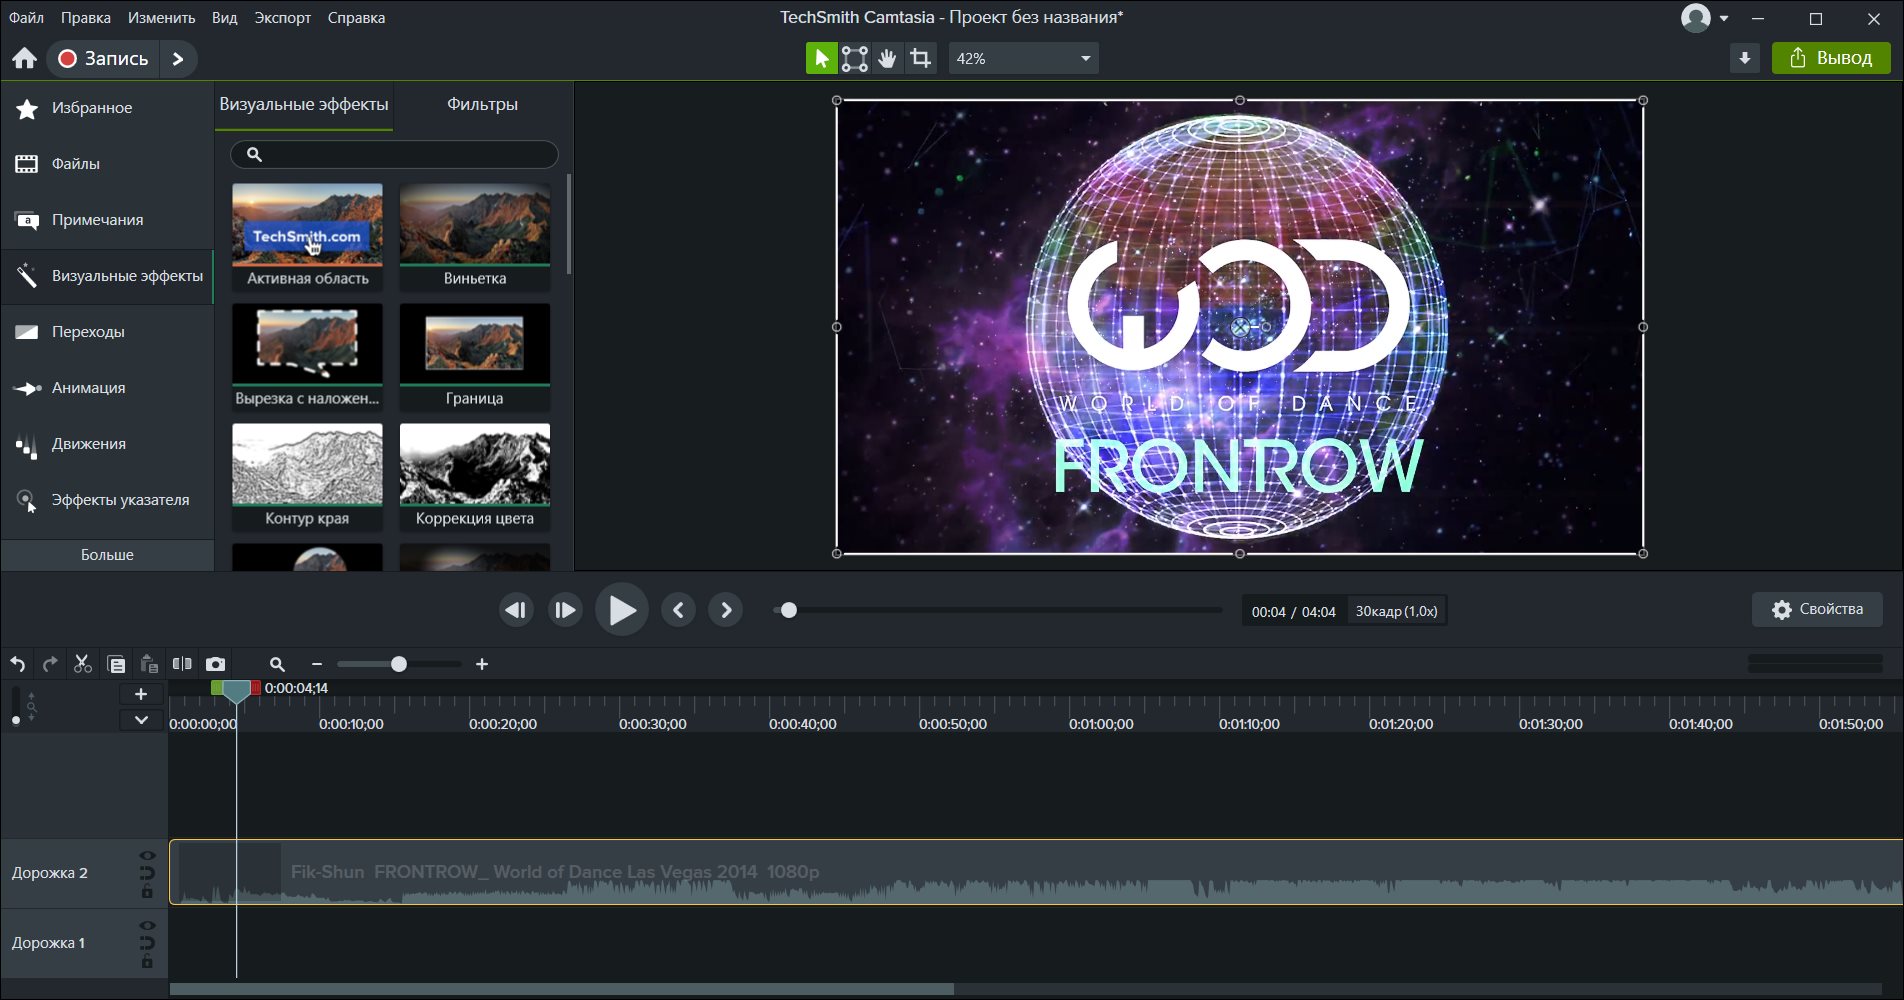Click the effects search field
The width and height of the screenshot is (1904, 1000).
(x=394, y=154)
